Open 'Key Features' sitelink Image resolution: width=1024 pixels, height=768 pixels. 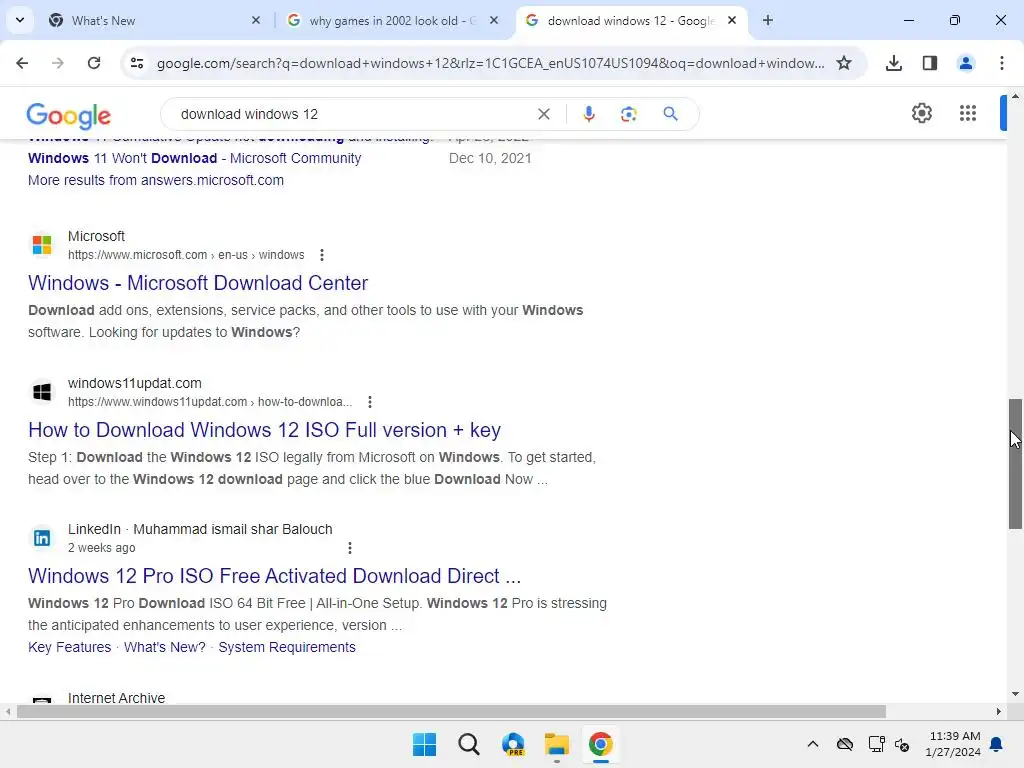coord(69,647)
